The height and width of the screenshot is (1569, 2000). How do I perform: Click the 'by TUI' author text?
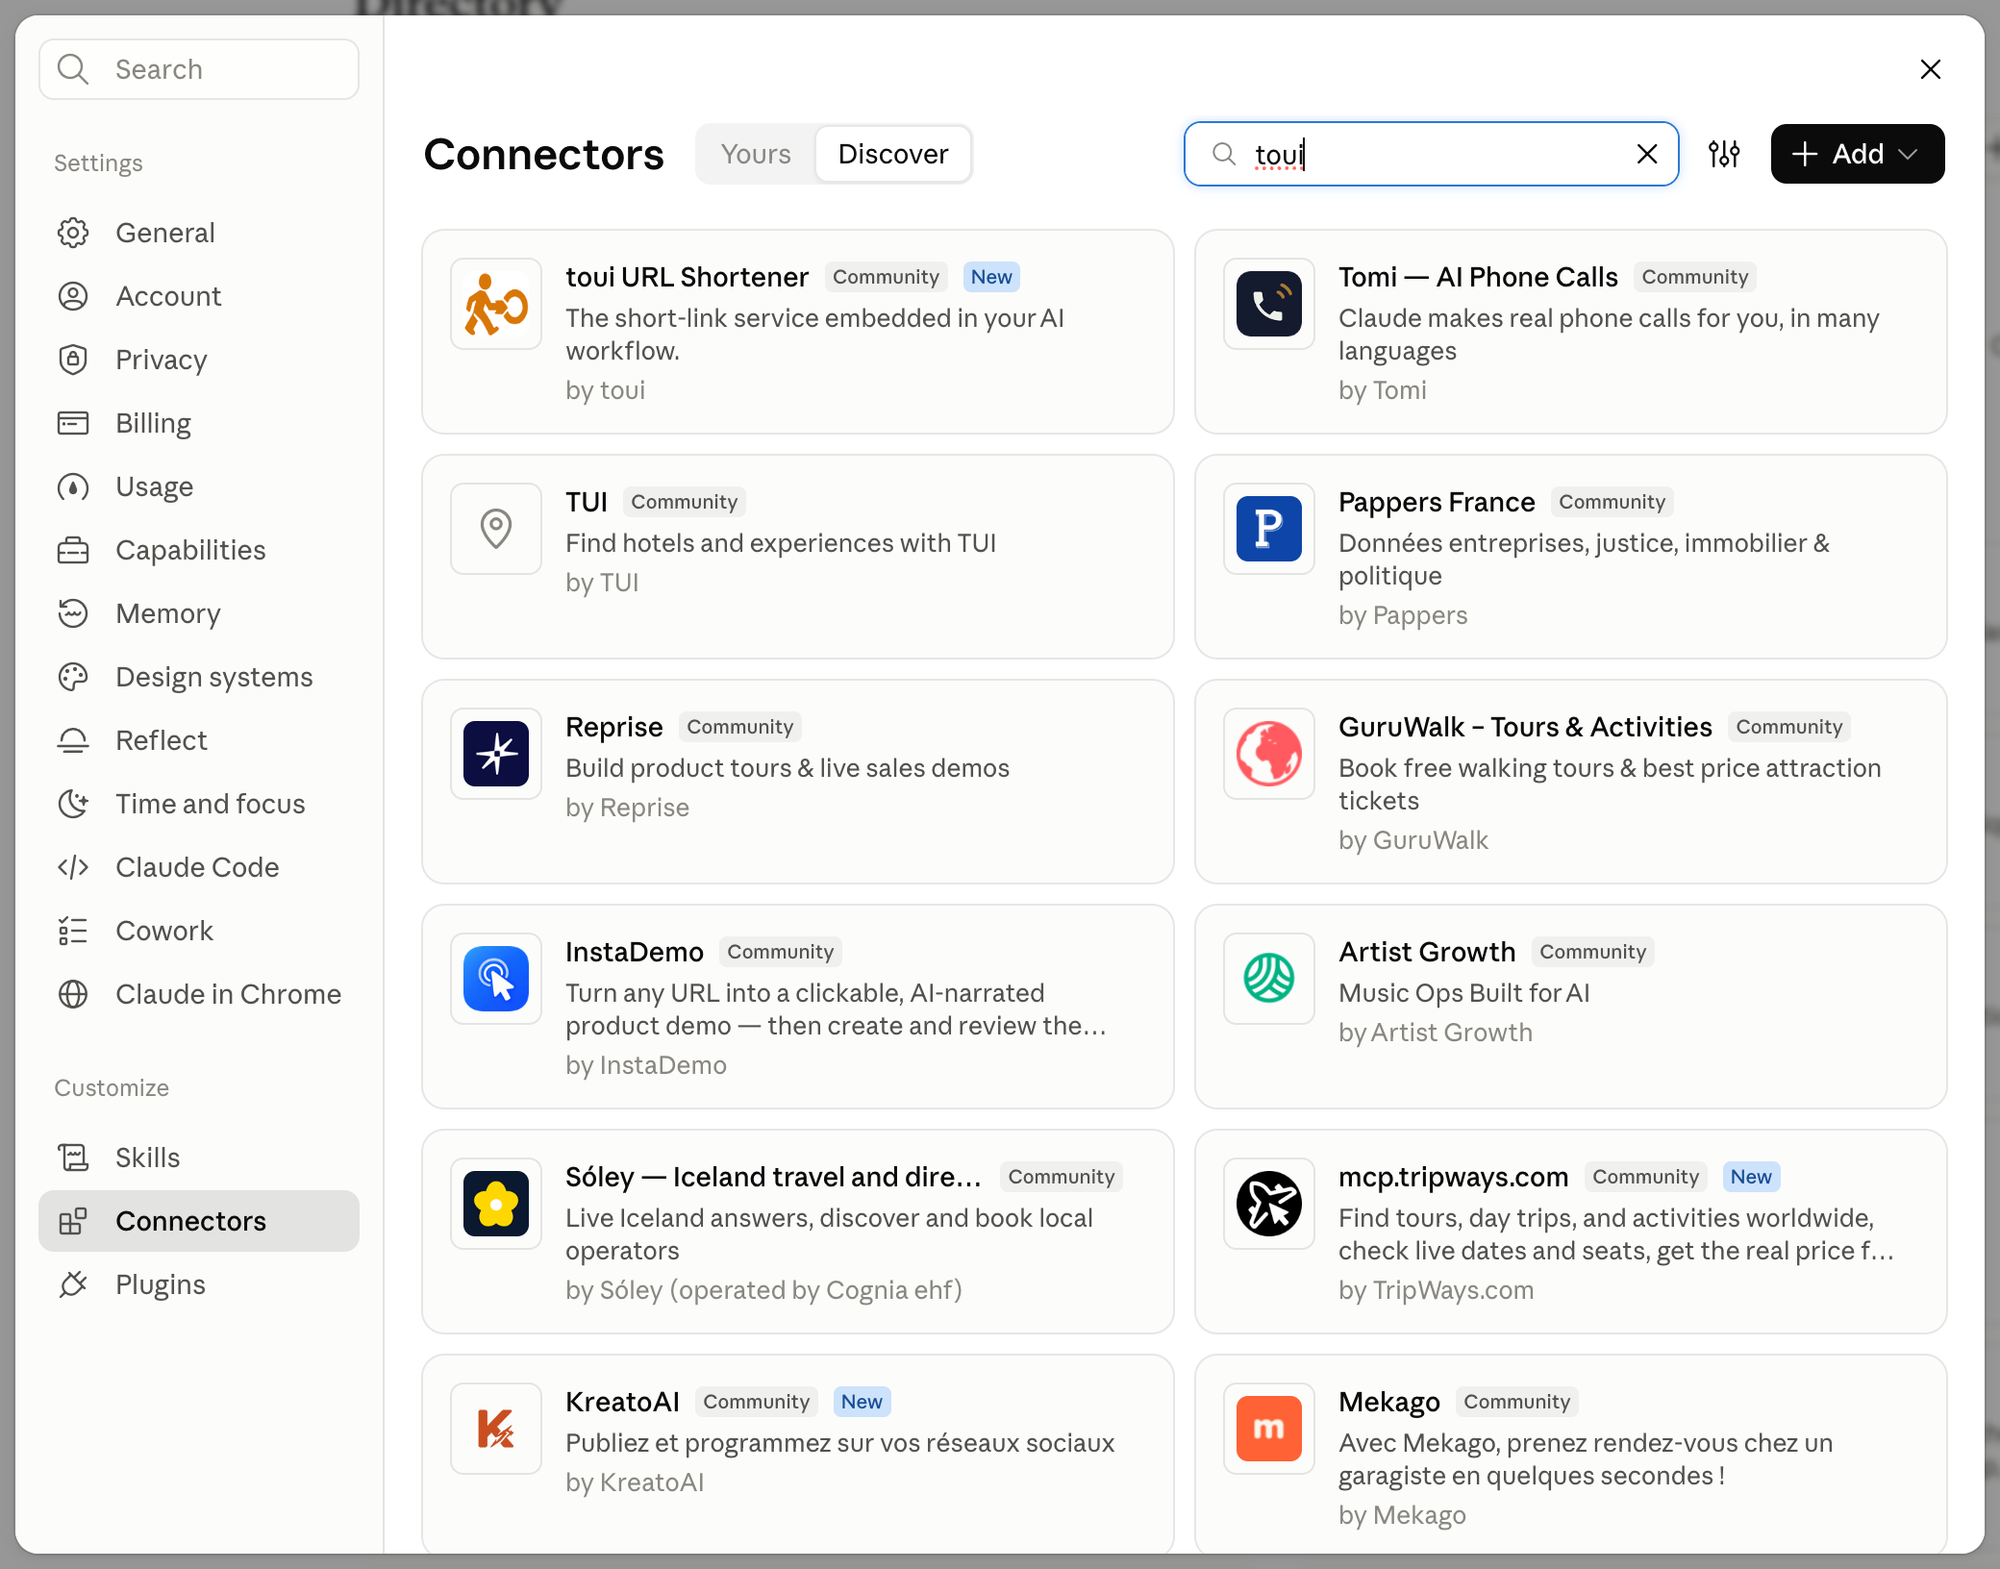[602, 582]
